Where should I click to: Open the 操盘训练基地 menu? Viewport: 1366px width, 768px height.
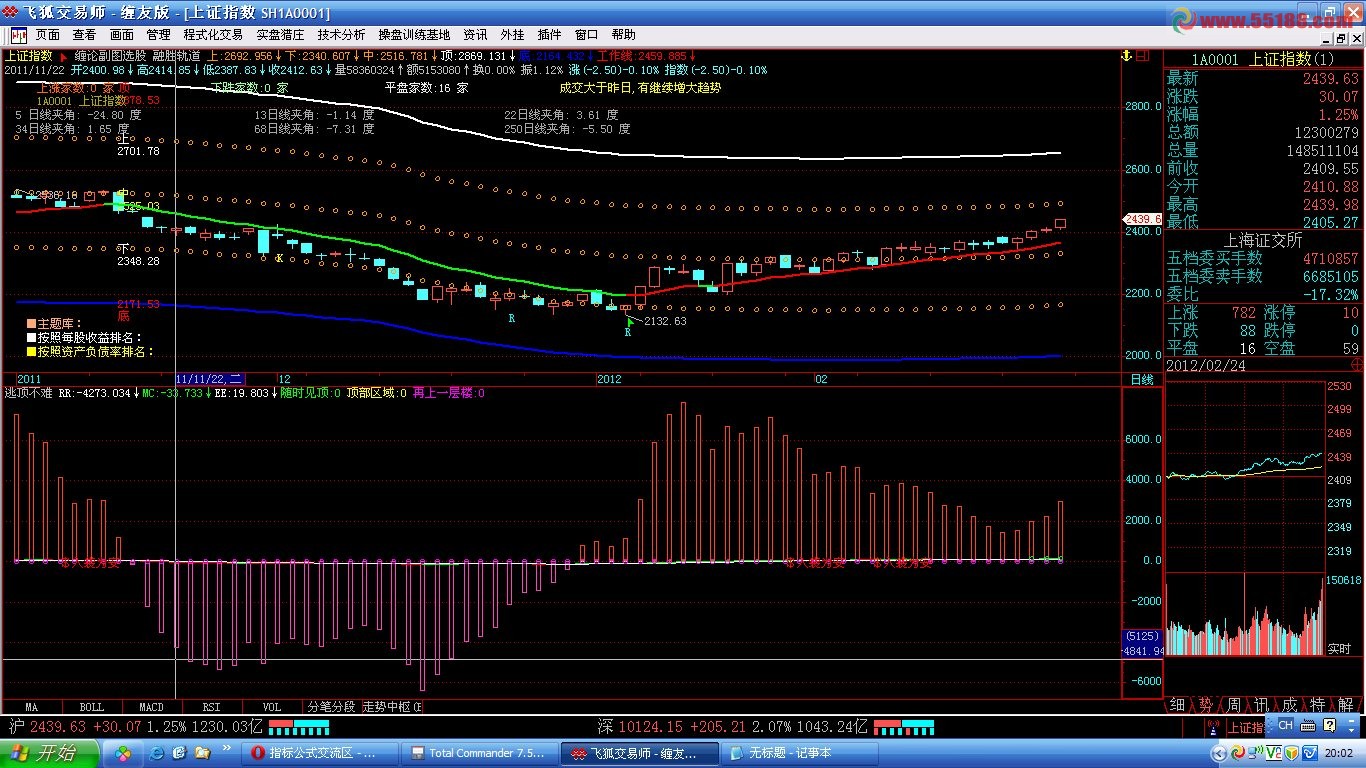tap(414, 35)
